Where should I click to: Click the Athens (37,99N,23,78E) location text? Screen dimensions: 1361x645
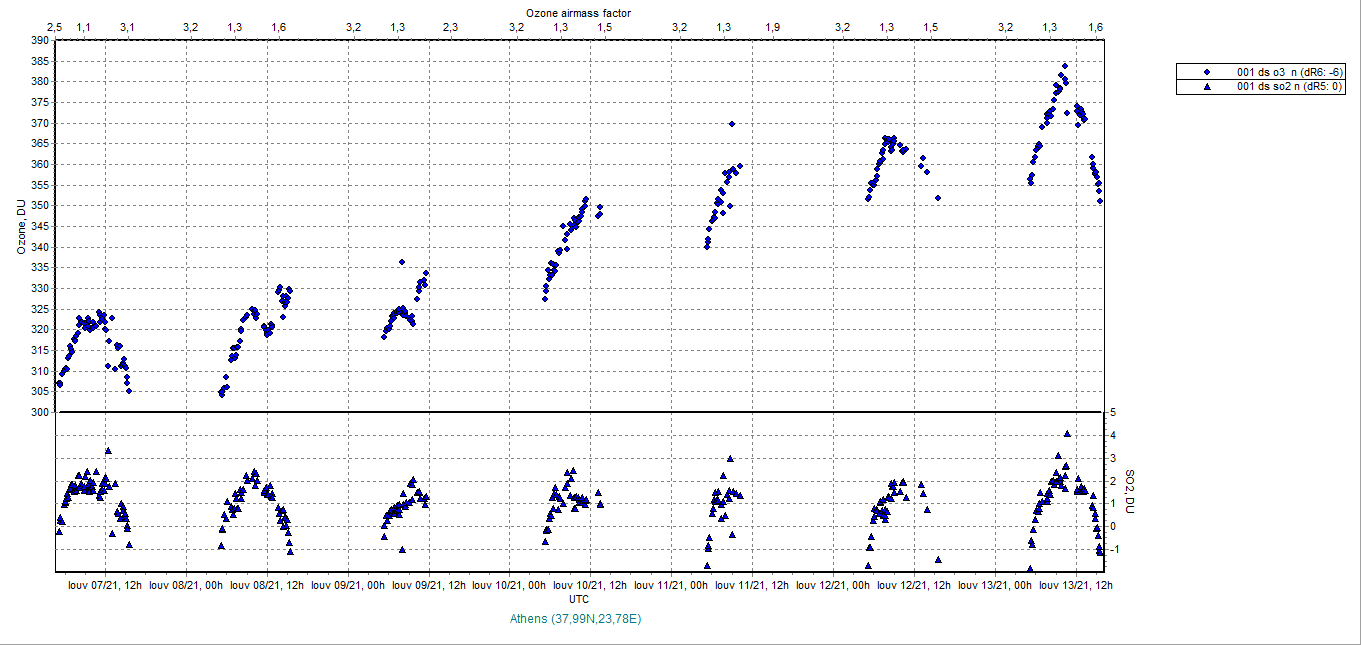pyautogui.click(x=575, y=619)
